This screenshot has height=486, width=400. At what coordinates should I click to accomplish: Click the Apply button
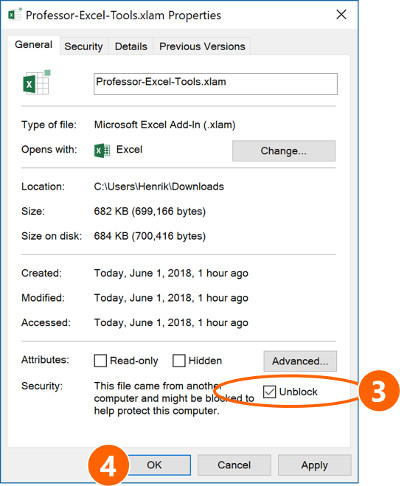[x=315, y=465]
